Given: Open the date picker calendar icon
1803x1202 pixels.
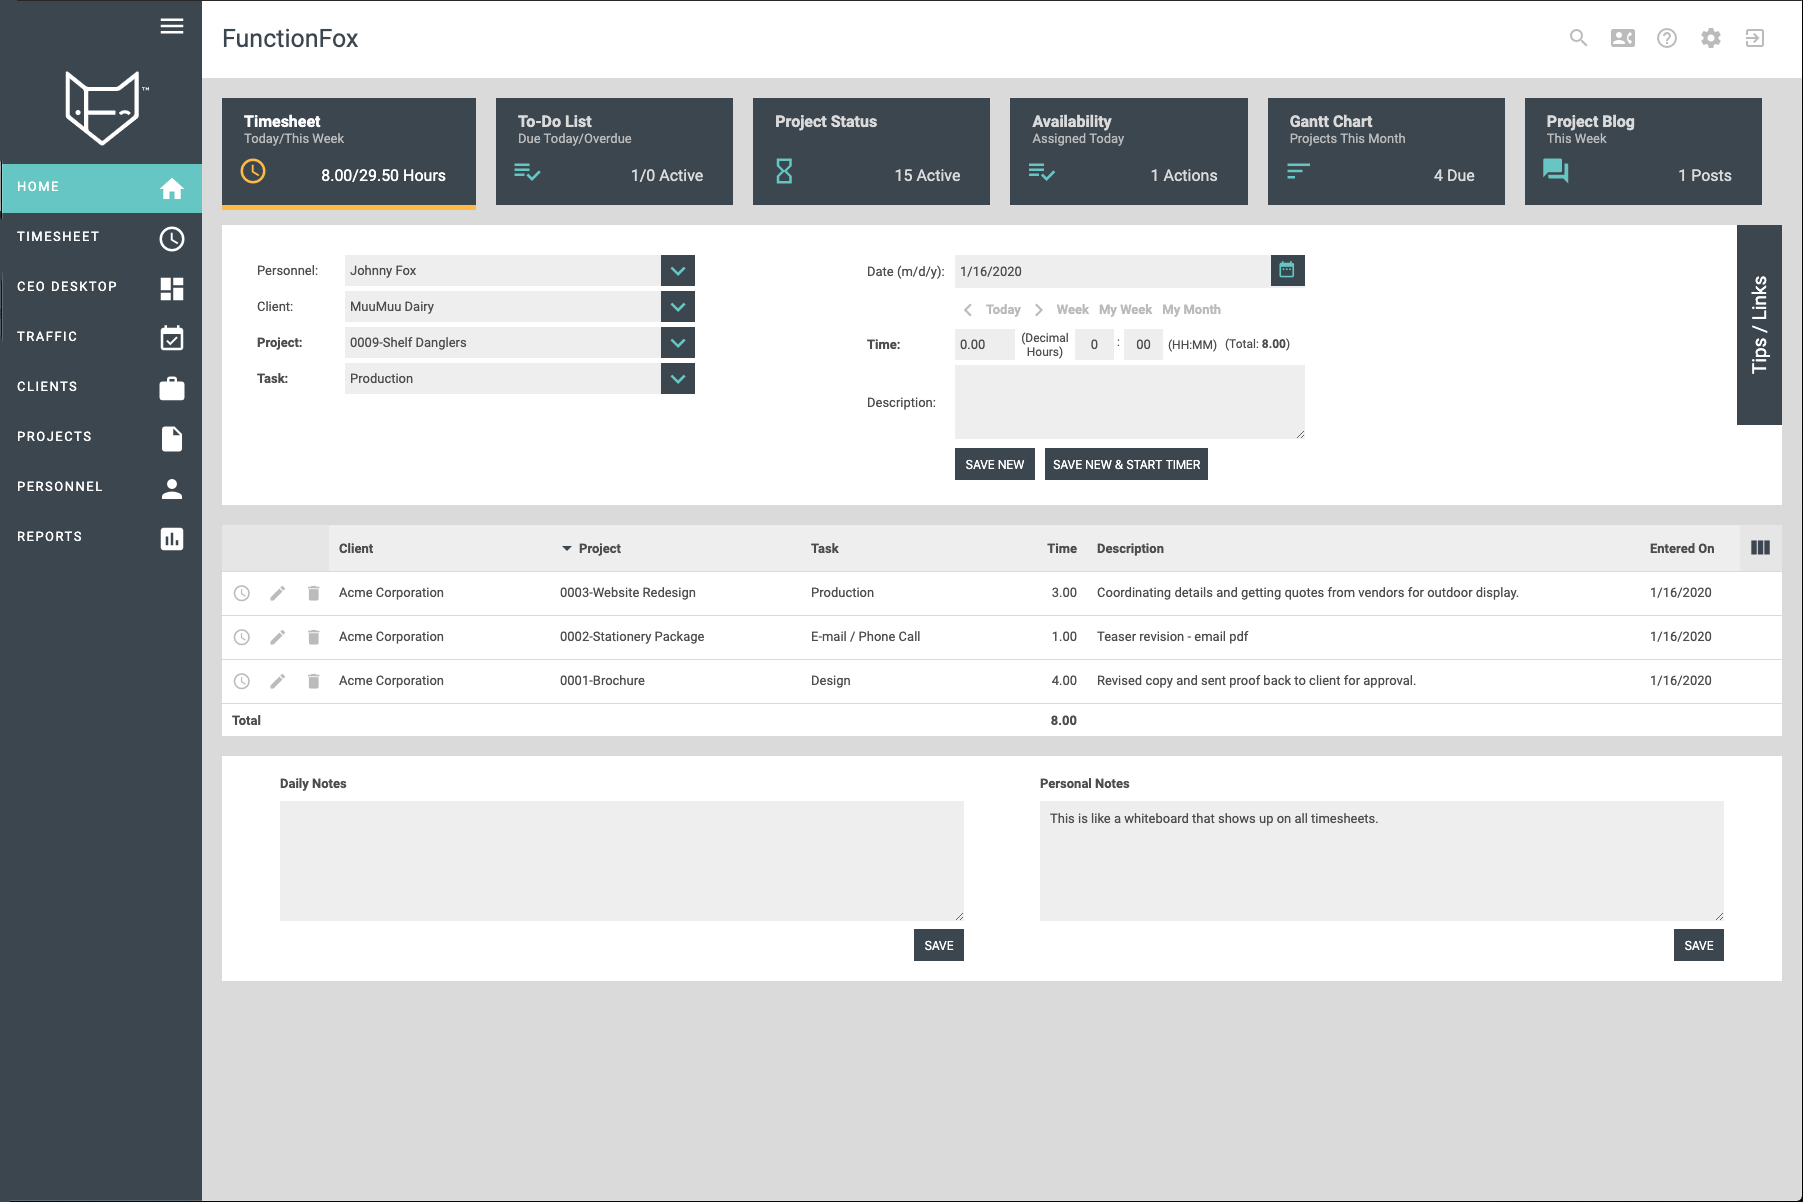Looking at the screenshot, I should (1288, 270).
